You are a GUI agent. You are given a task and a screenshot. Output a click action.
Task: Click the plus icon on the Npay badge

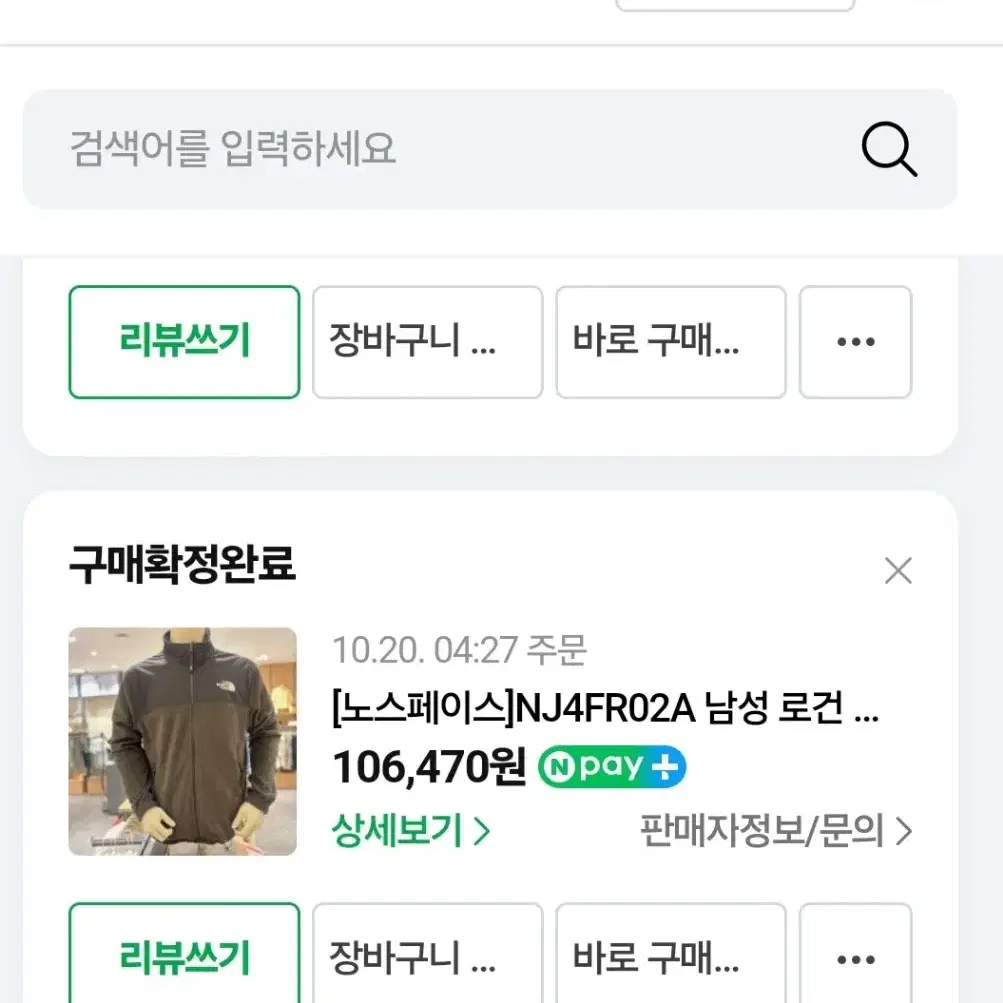coord(666,766)
